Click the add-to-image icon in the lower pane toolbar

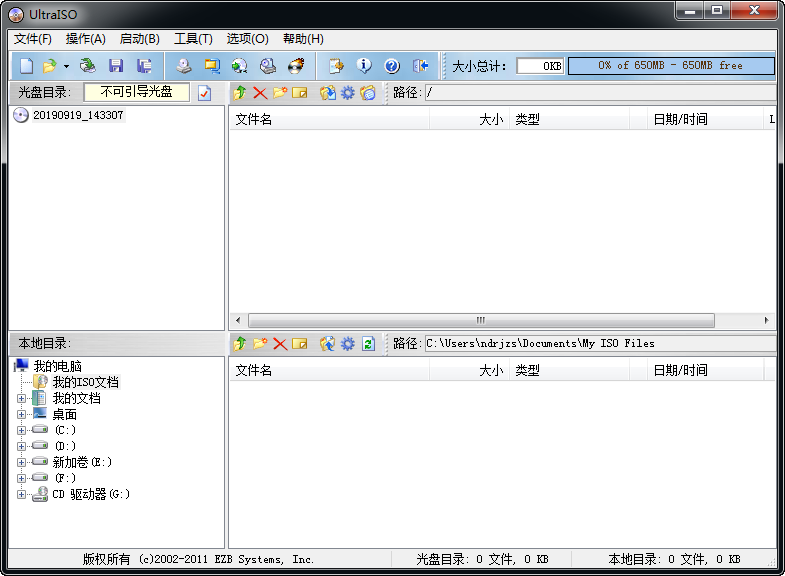coord(328,344)
